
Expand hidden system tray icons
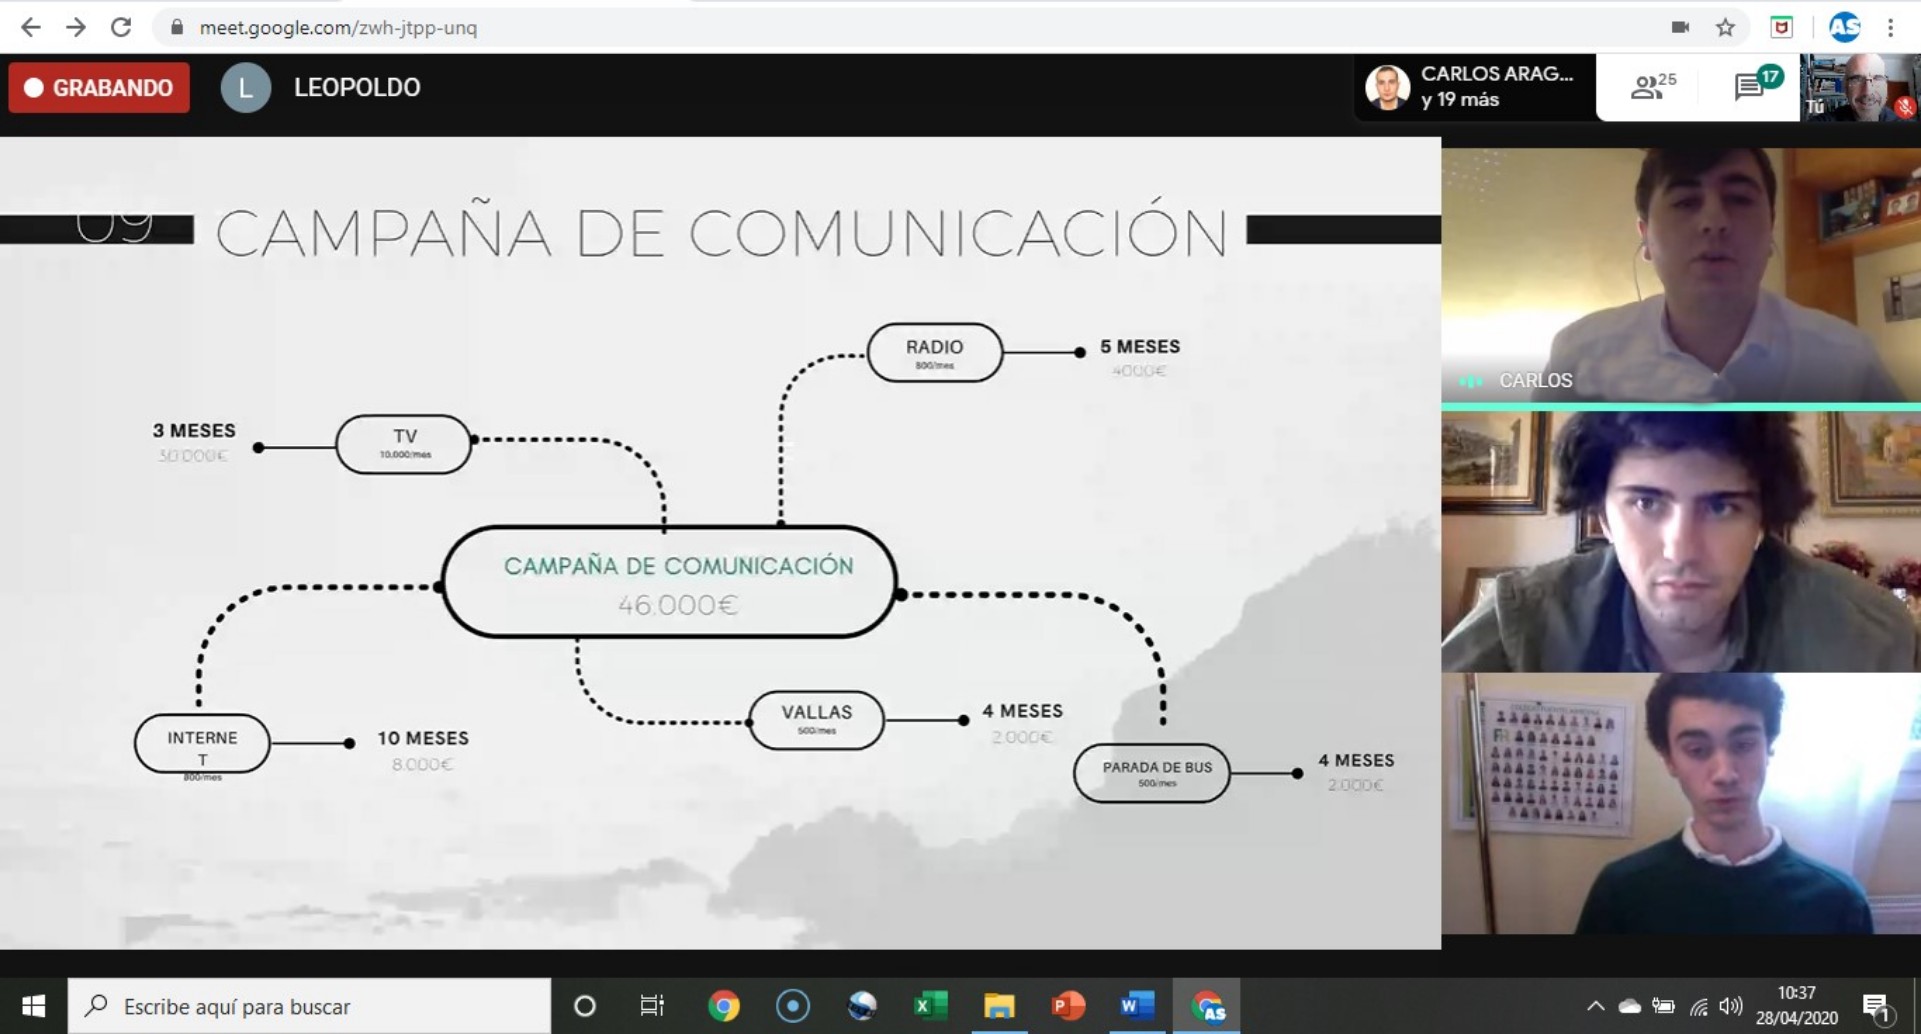1595,1006
